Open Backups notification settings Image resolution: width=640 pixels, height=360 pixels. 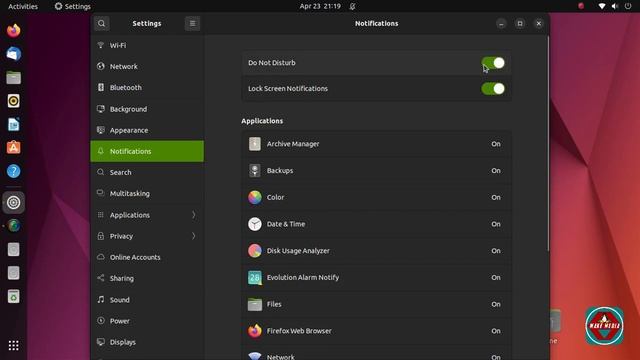click(376, 171)
